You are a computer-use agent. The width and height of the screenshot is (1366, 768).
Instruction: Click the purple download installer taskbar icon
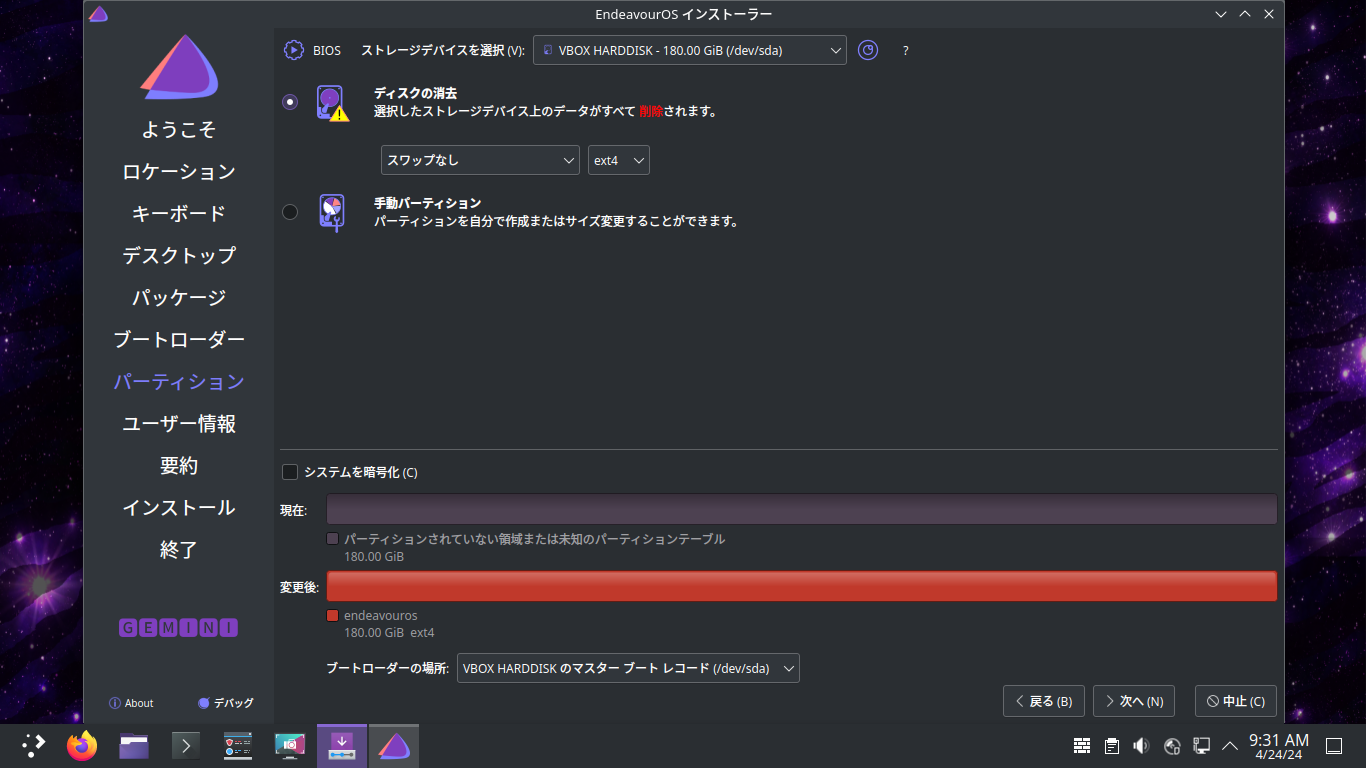click(342, 745)
